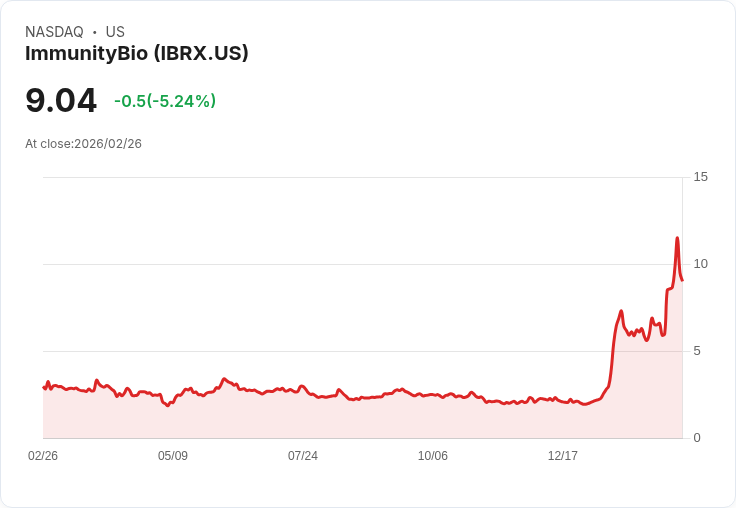Screen dimensions: 736x508
Task: Click the ImmunityBio (IBRX.US) title
Action: [137, 54]
